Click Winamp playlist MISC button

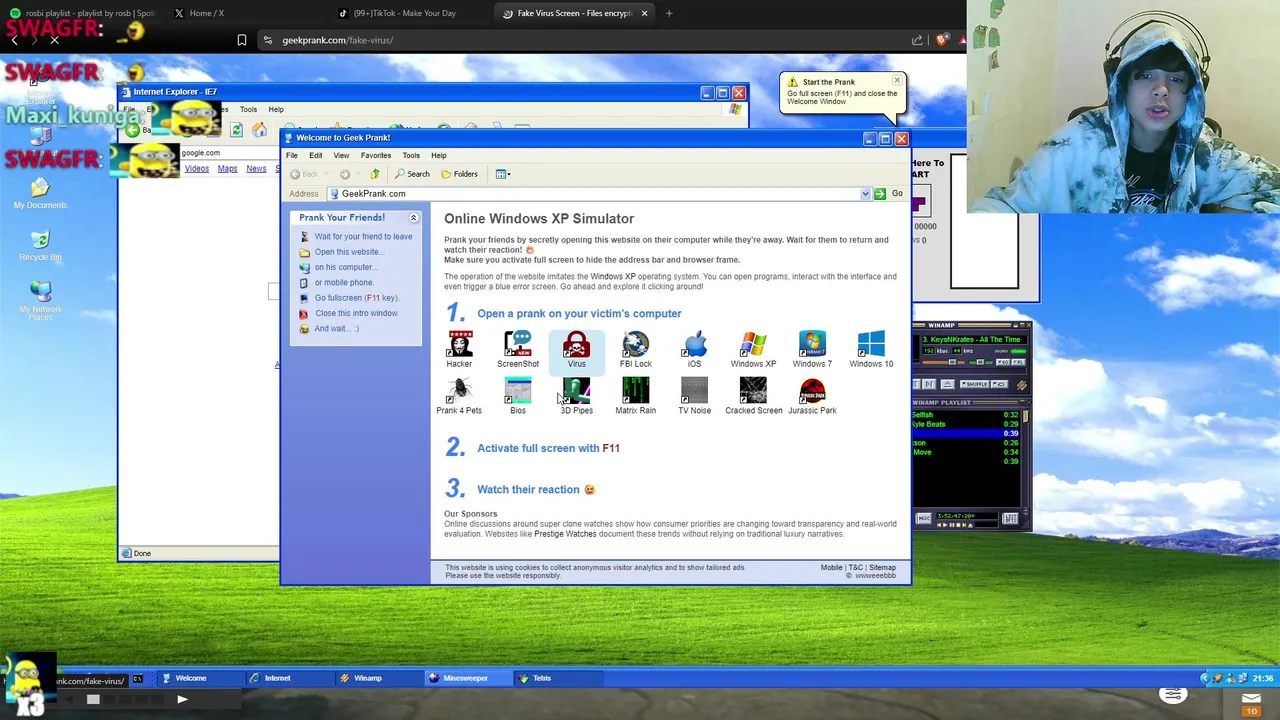click(923, 518)
